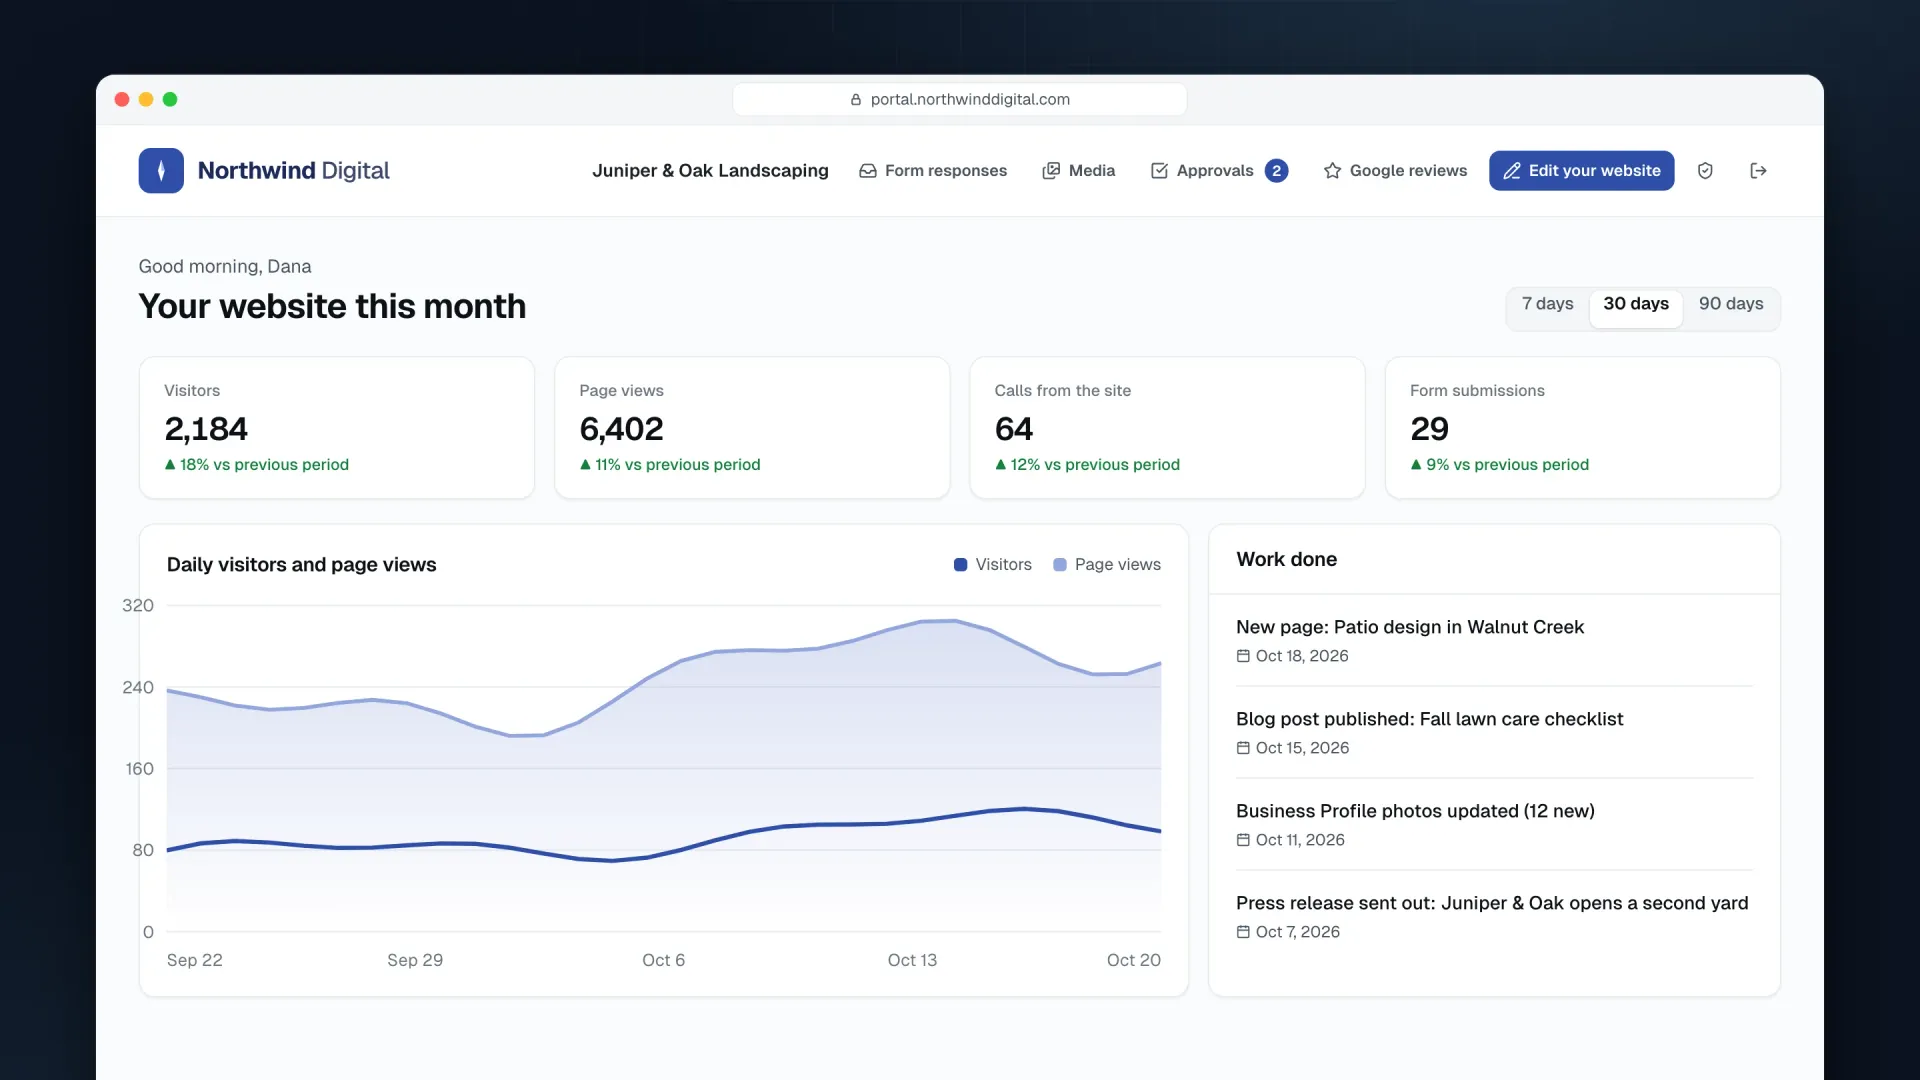This screenshot has width=1920, height=1080.
Task: Click the lock icon in the address bar
Action: pyautogui.click(x=856, y=99)
